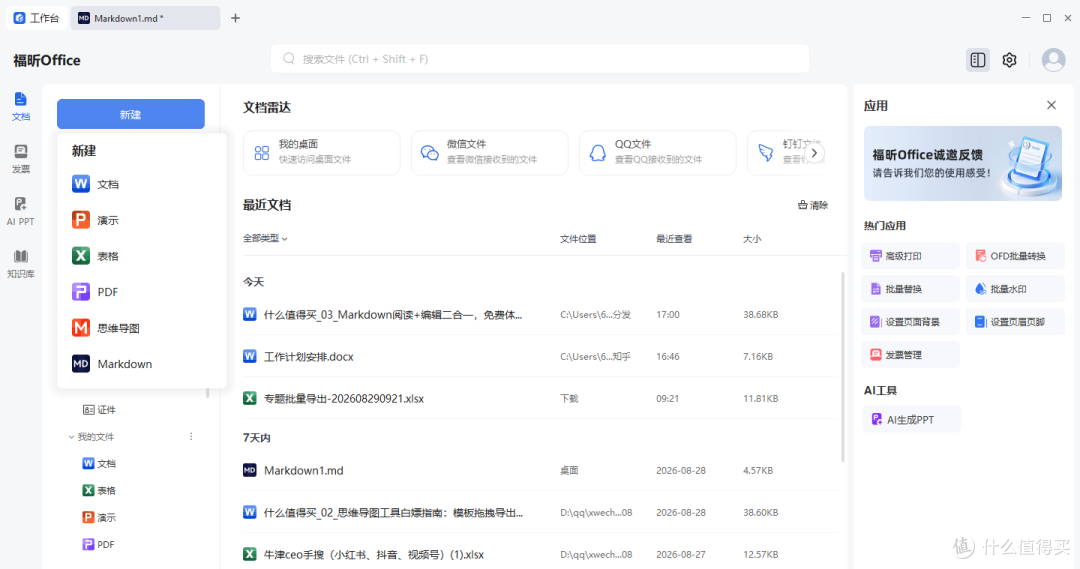Viewport: 1080px width, 569px height.
Task: Click the blue 新建 button
Action: coord(131,114)
